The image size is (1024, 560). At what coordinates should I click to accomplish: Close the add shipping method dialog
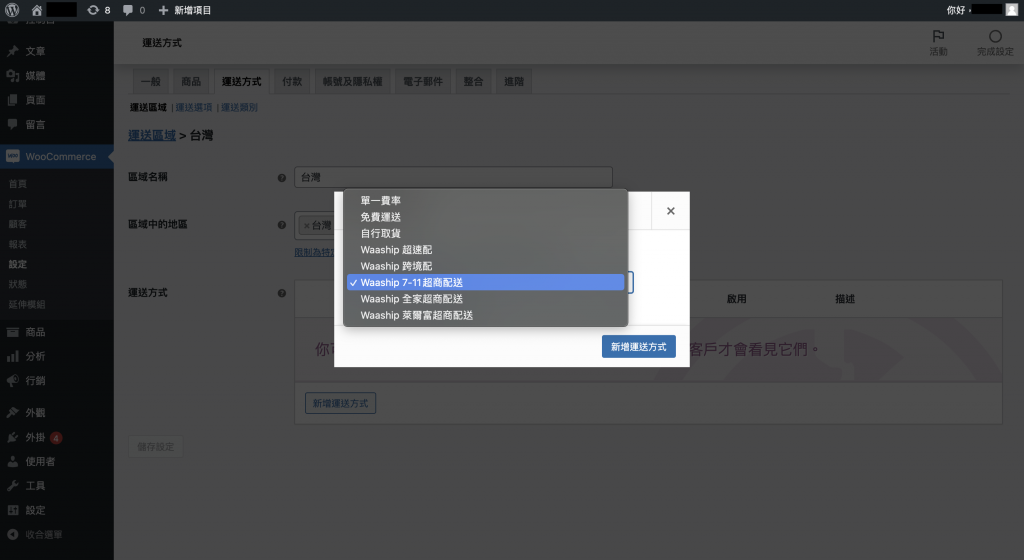tap(670, 211)
